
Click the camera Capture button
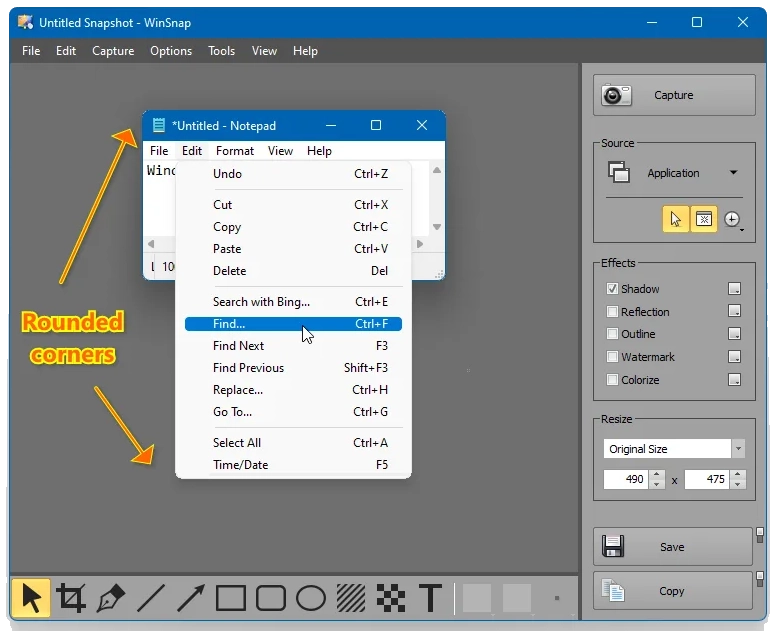(674, 95)
